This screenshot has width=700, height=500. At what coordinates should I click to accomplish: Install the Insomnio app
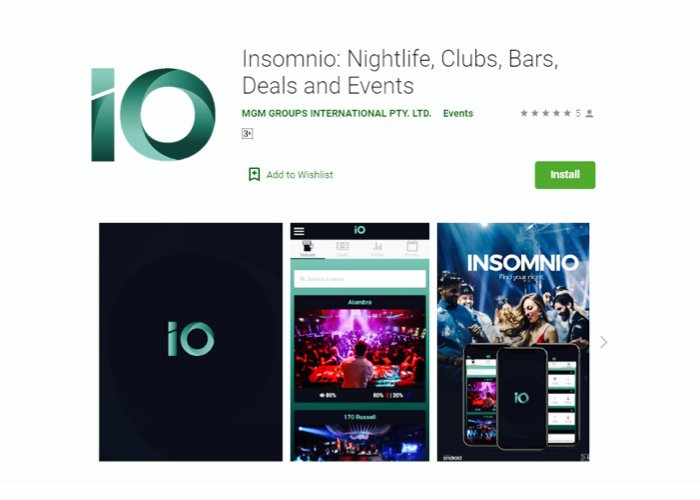[565, 175]
